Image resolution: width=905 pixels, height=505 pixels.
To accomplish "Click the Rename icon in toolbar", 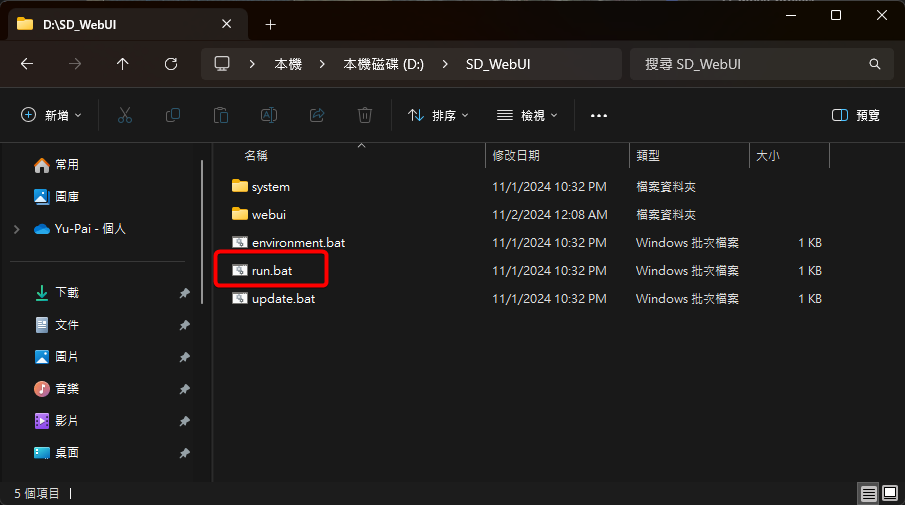I will 269,115.
